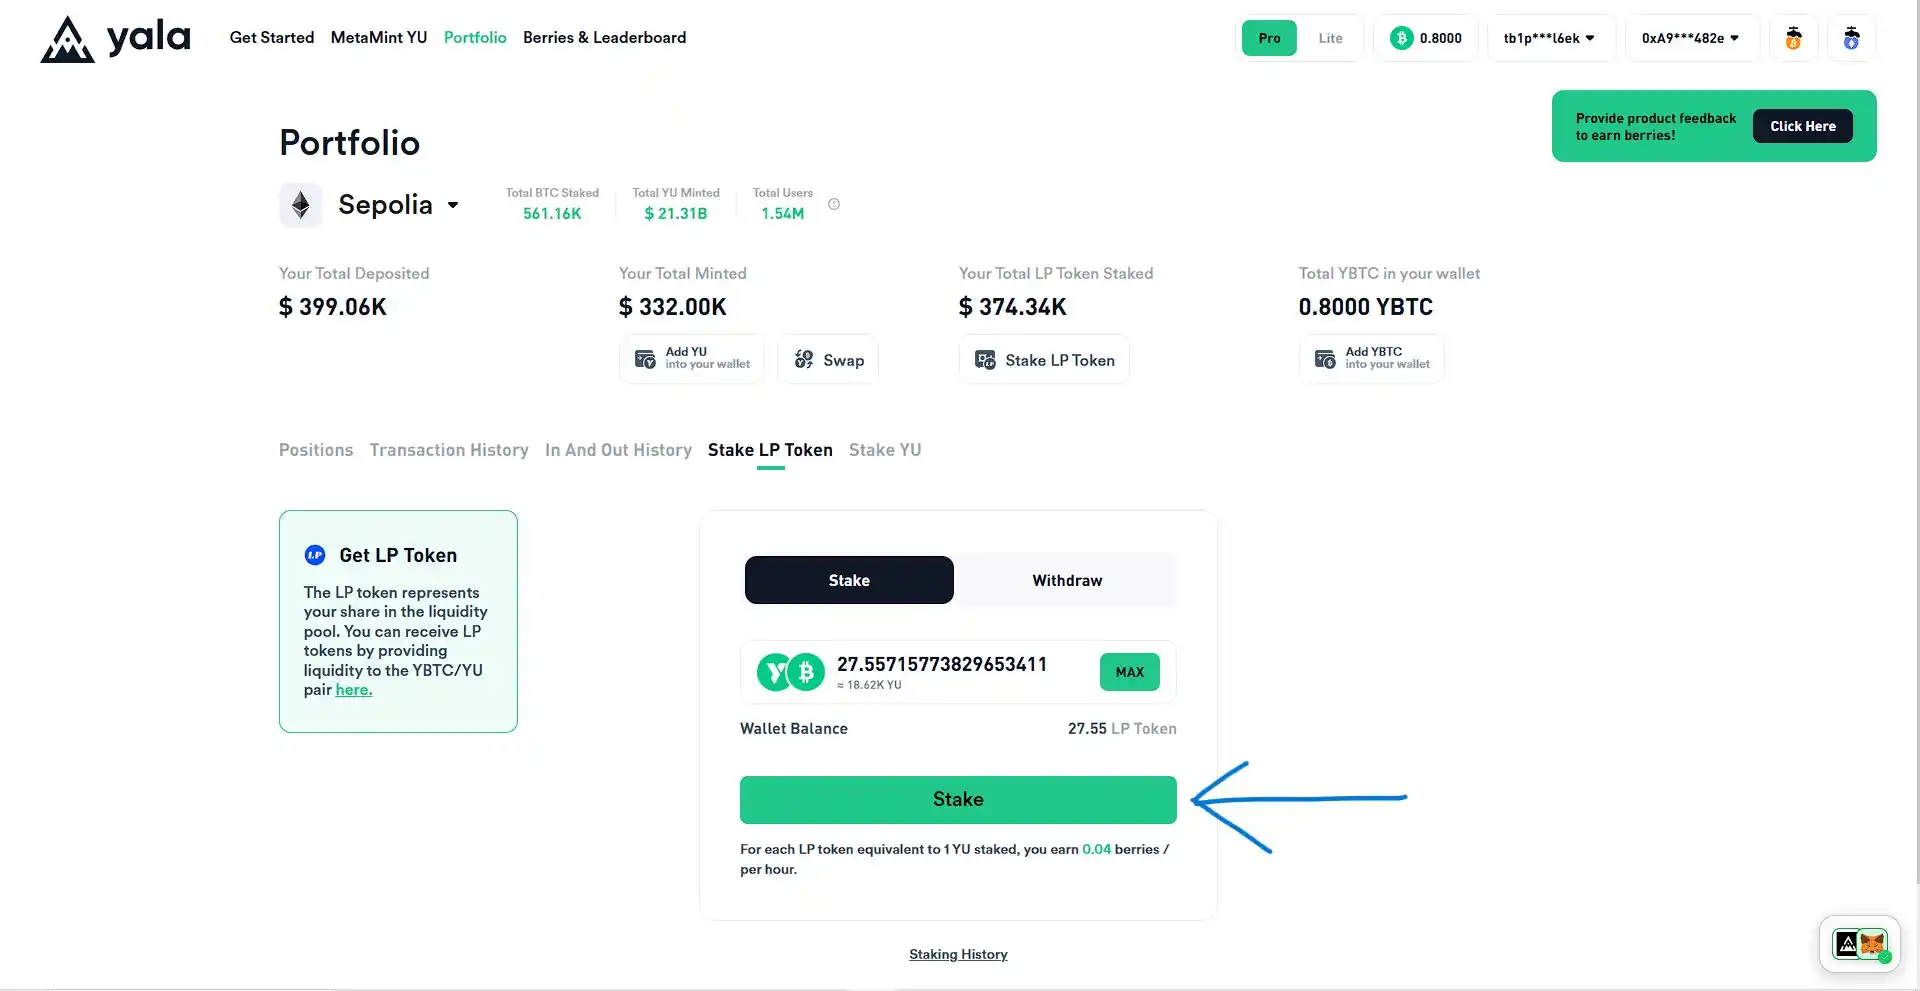This screenshot has width=1920, height=991.
Task: Click the Swap arrows icon
Action: tap(804, 359)
